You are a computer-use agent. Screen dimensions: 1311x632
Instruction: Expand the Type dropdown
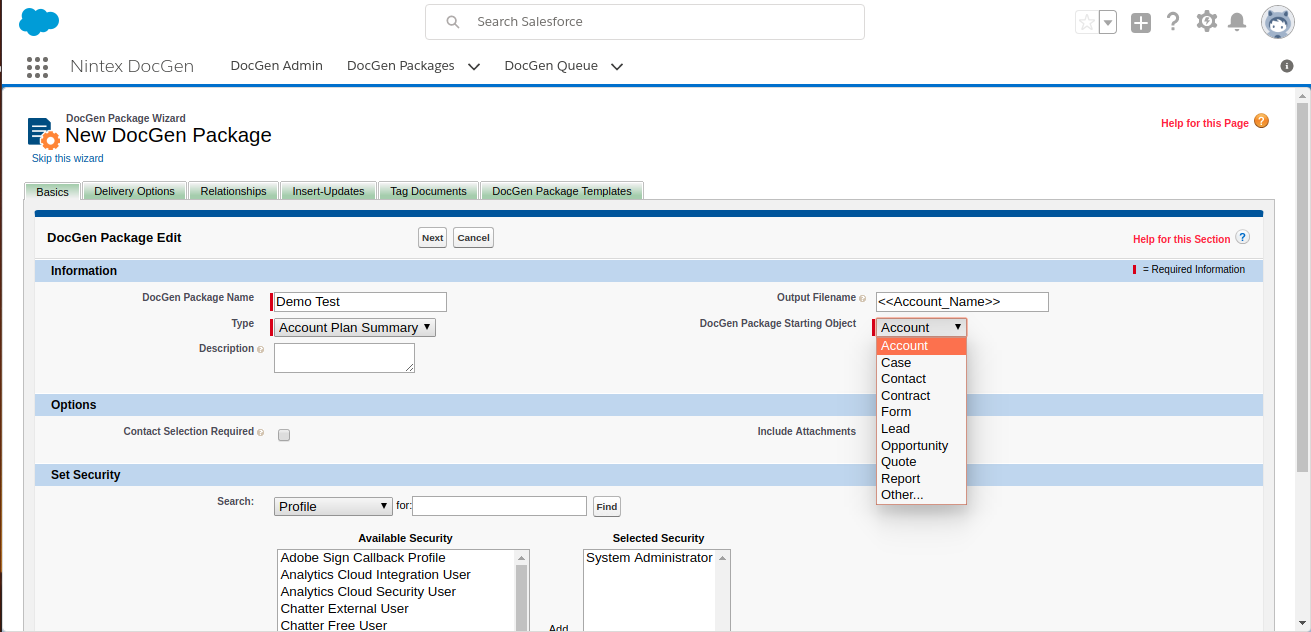tap(355, 328)
